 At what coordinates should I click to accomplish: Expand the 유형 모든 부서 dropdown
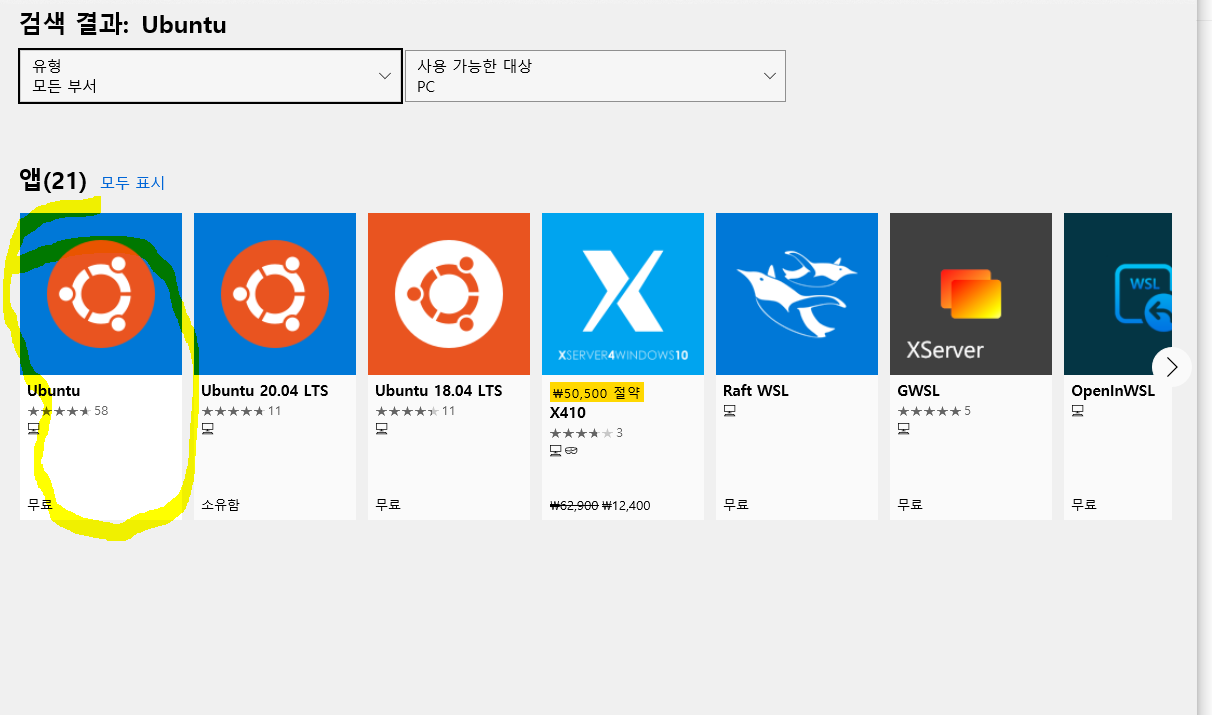coord(211,76)
